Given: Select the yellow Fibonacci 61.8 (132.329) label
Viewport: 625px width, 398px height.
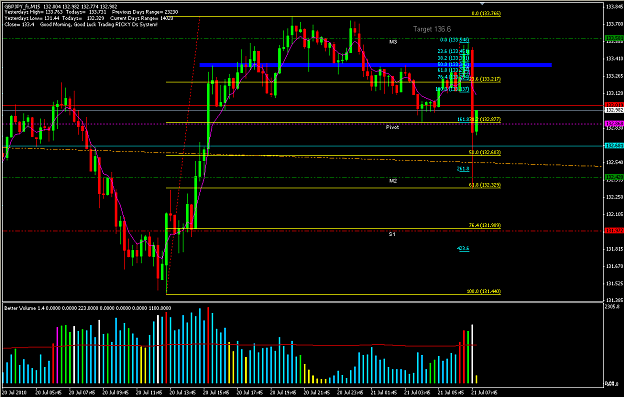Looking at the screenshot, I should pyautogui.click(x=485, y=185).
